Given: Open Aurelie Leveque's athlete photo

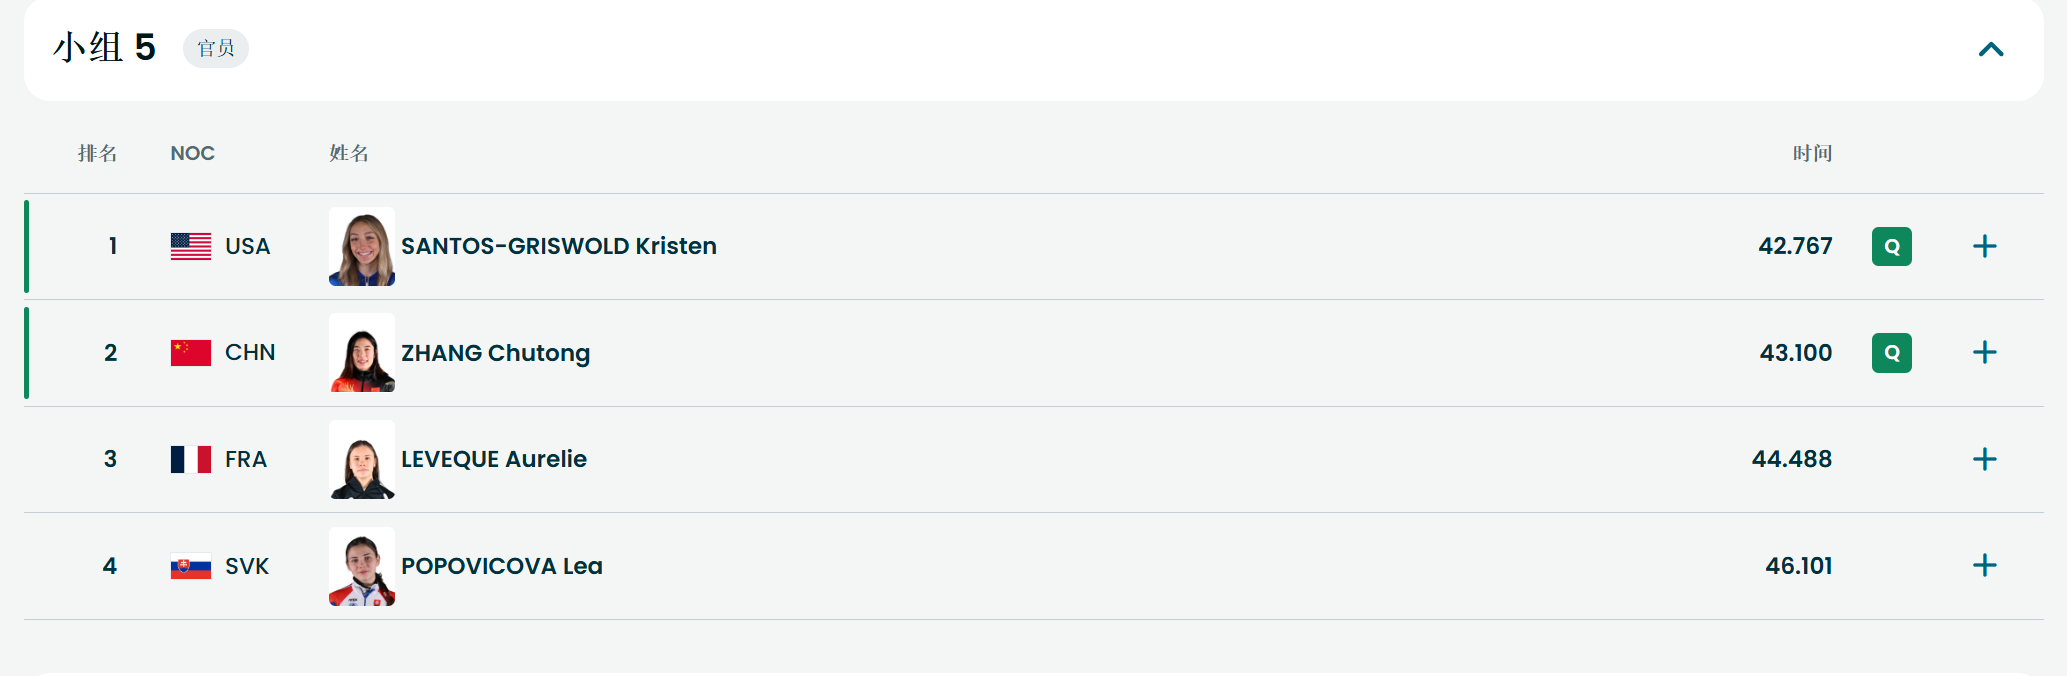Looking at the screenshot, I should click(362, 460).
